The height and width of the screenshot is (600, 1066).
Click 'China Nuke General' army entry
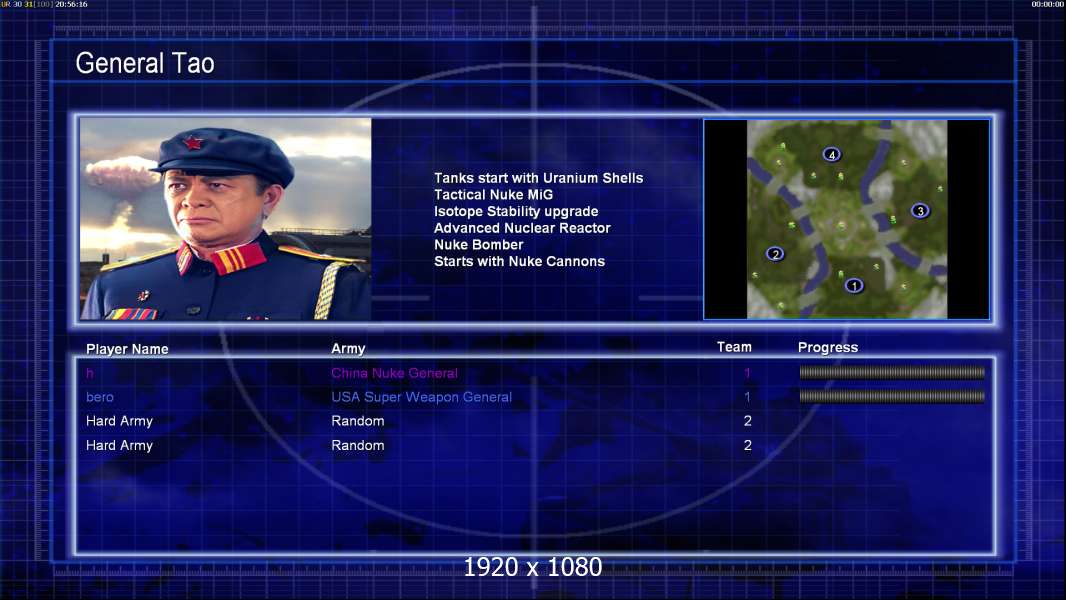coord(394,373)
